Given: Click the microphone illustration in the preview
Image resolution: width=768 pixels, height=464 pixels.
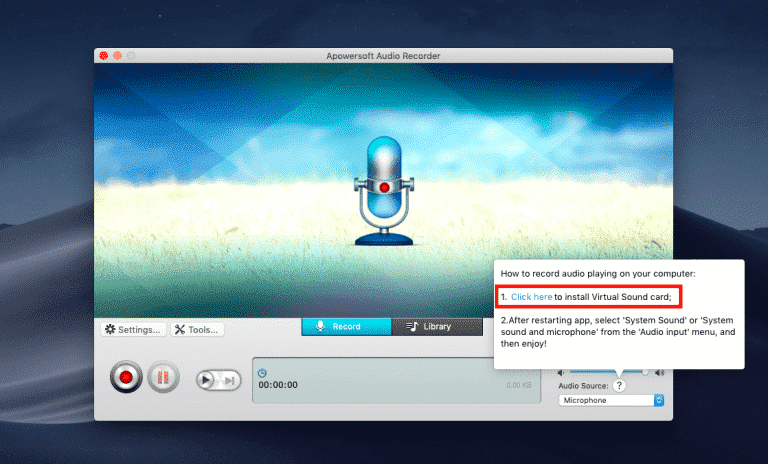Looking at the screenshot, I should point(384,191).
